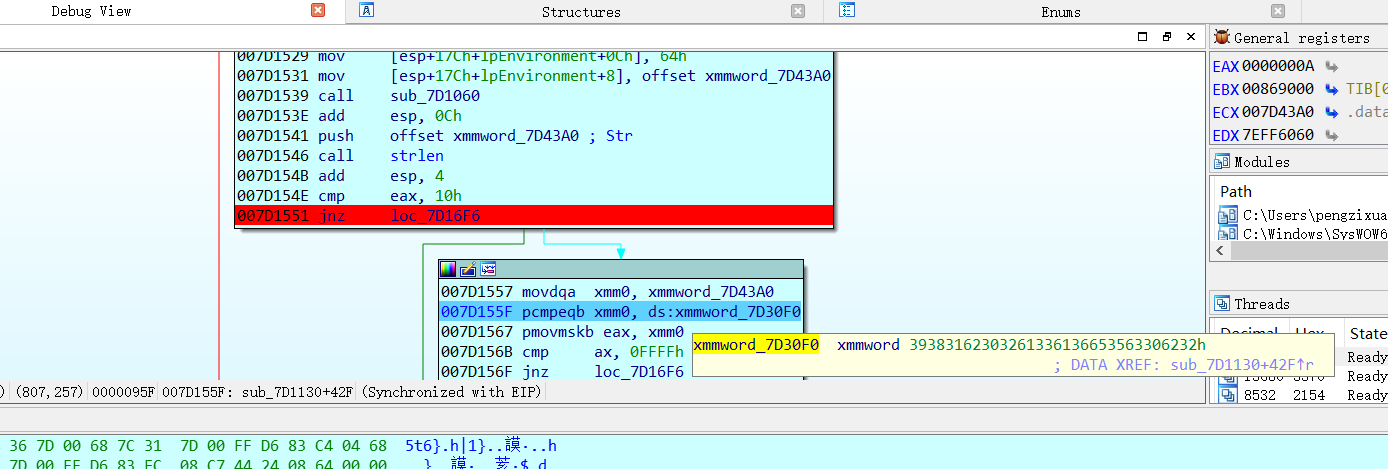The image size is (1388, 469).
Task: Jump using the EAX register arrow
Action: coord(1332,67)
